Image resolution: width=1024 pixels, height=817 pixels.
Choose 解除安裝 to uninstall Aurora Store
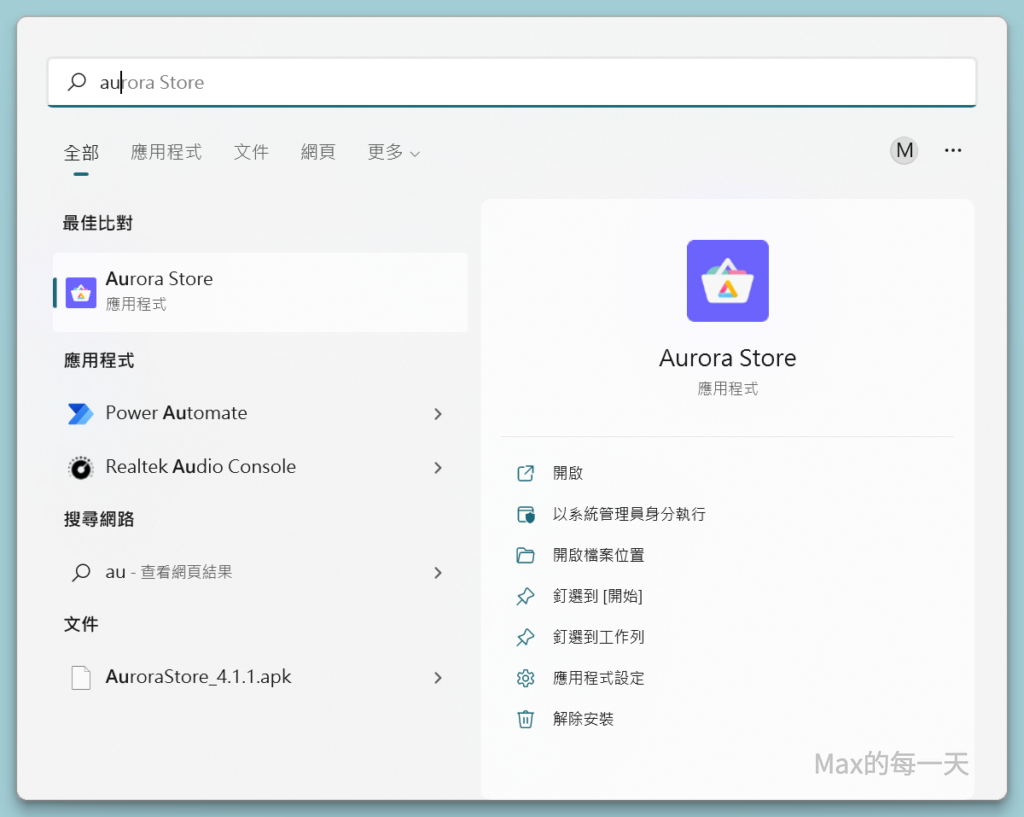point(583,719)
